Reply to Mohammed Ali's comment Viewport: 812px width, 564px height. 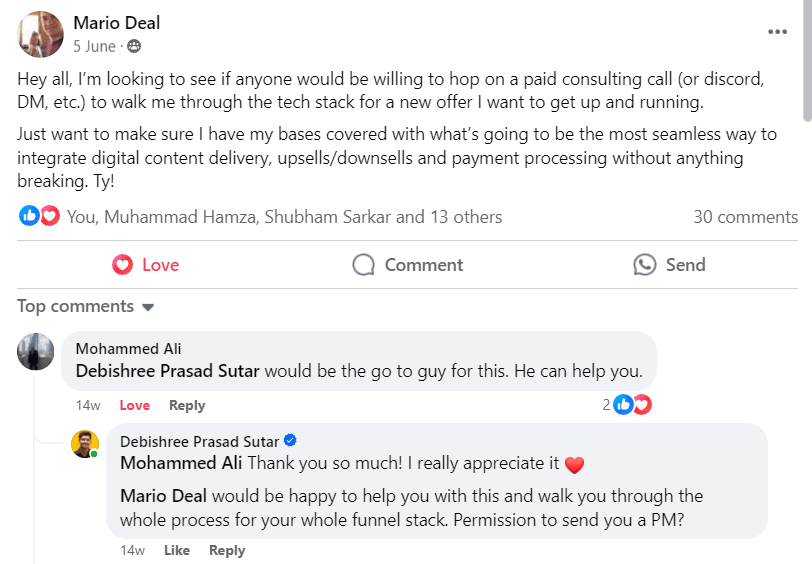[187, 405]
